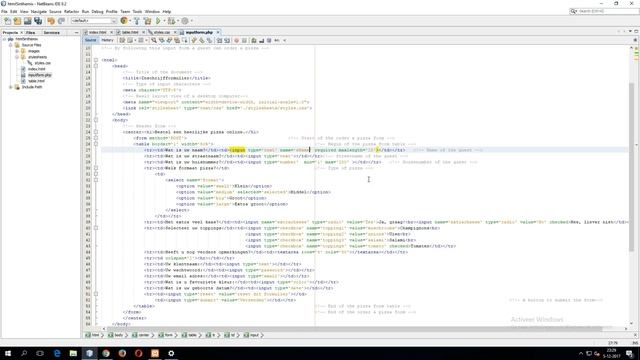Open the Tools menu
The width and height of the screenshot is (640, 360).
click(x=137, y=11)
